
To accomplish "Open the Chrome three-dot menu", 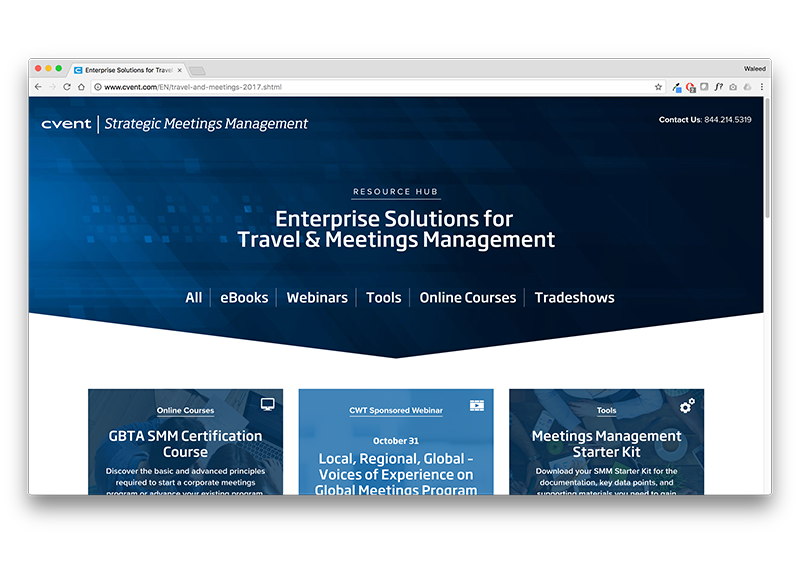I will 762,87.
